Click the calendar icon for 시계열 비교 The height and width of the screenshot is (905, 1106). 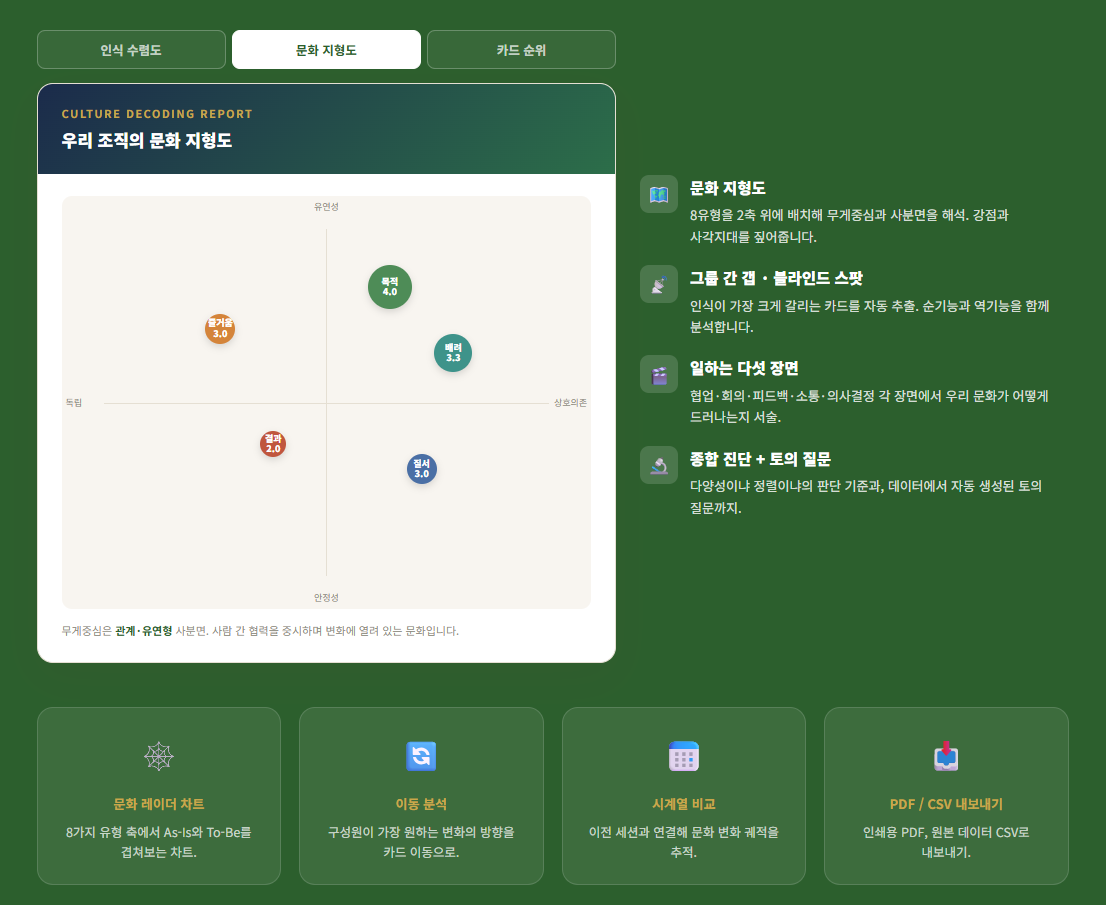click(x=683, y=756)
